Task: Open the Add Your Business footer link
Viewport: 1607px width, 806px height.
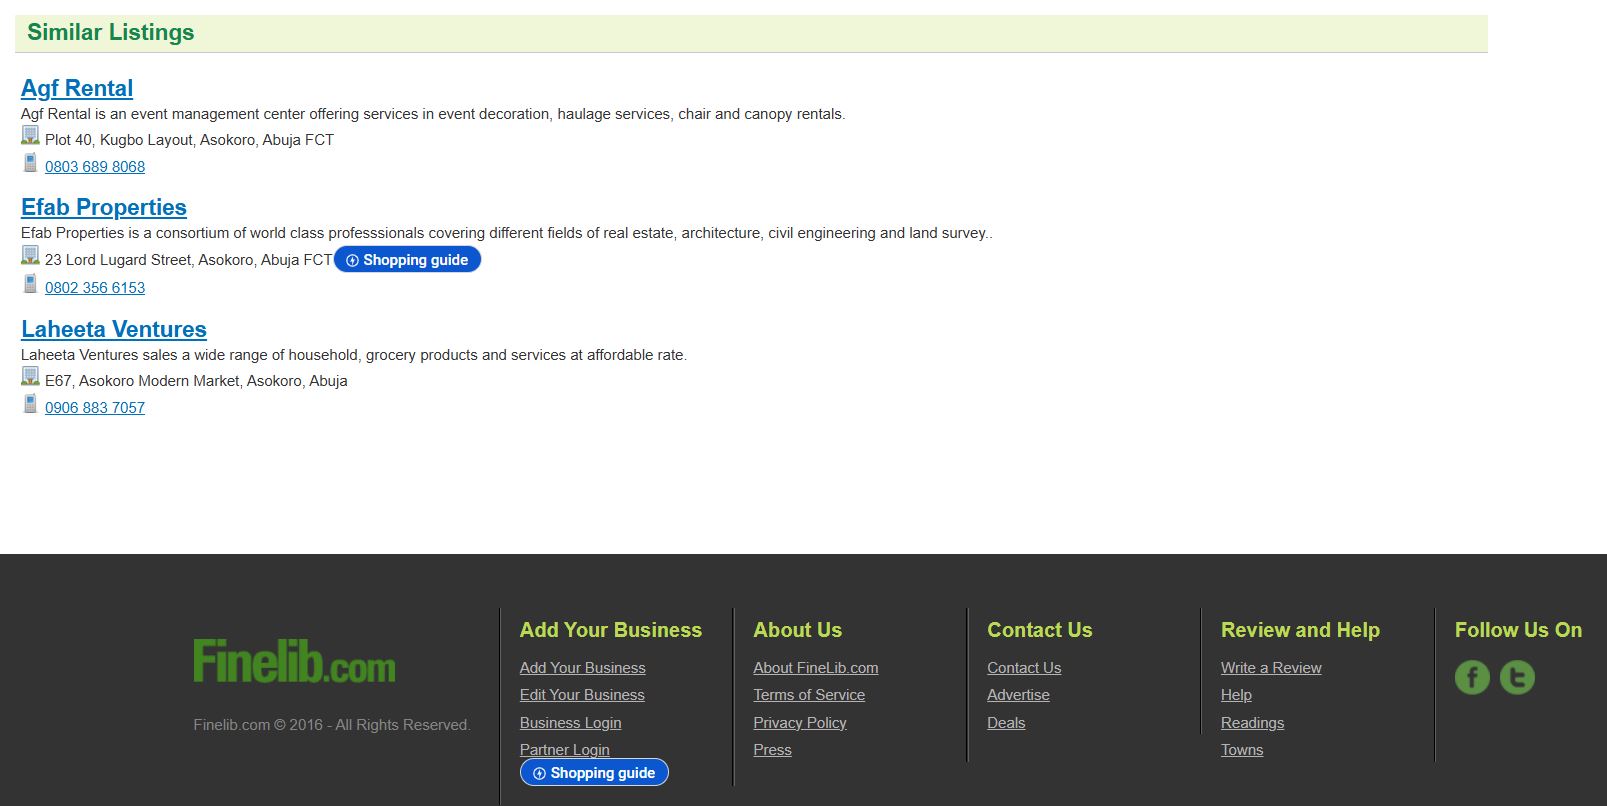Action: [582, 668]
